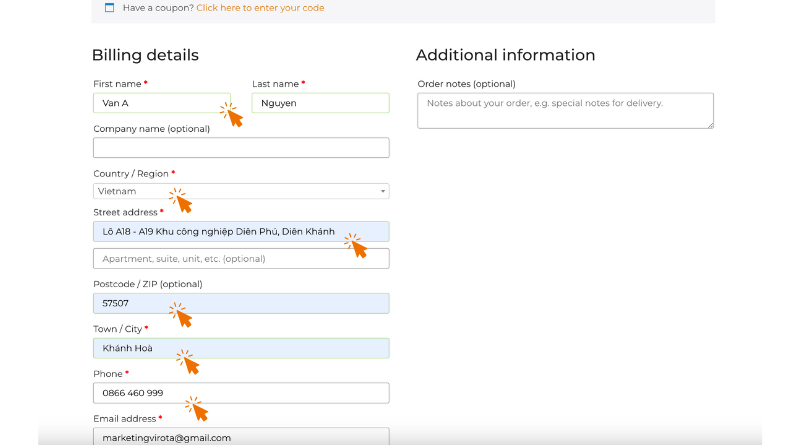The width and height of the screenshot is (800, 445).
Task: Click the orange cursor icon on Town / City field
Action: [x=188, y=362]
